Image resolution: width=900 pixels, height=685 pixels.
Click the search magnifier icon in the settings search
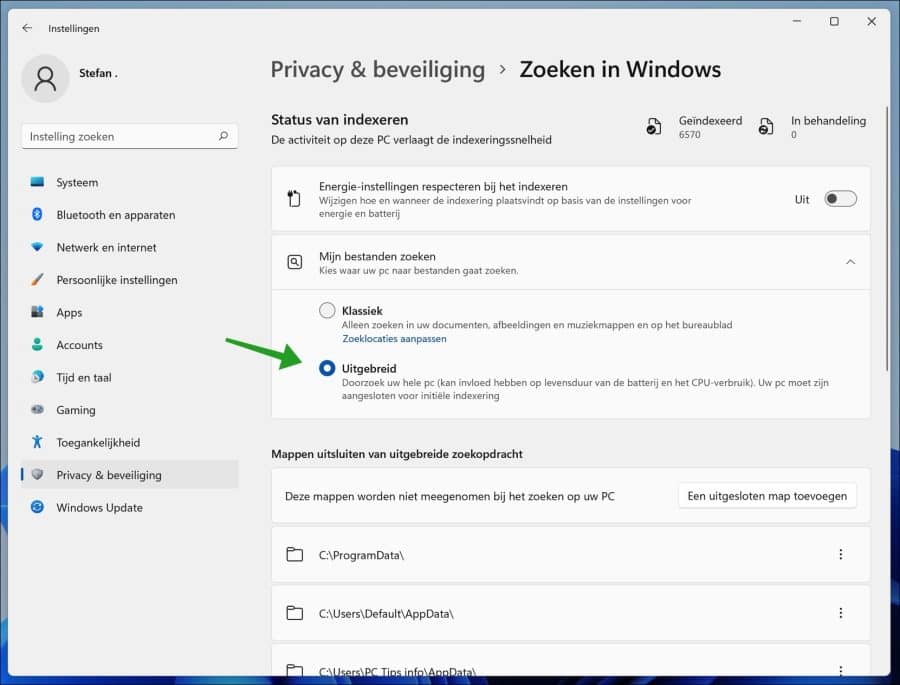pyautogui.click(x=223, y=136)
